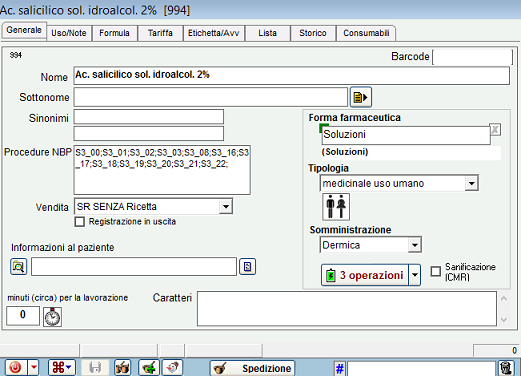This screenshot has height=376, width=521.
Task: Click the stopwatch timer icon
Action: point(52,317)
